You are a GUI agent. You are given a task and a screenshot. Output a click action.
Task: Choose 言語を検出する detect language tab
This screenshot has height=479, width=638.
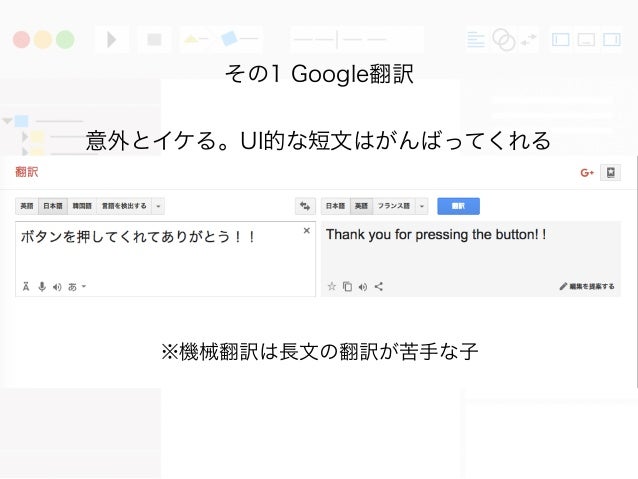tap(124, 206)
